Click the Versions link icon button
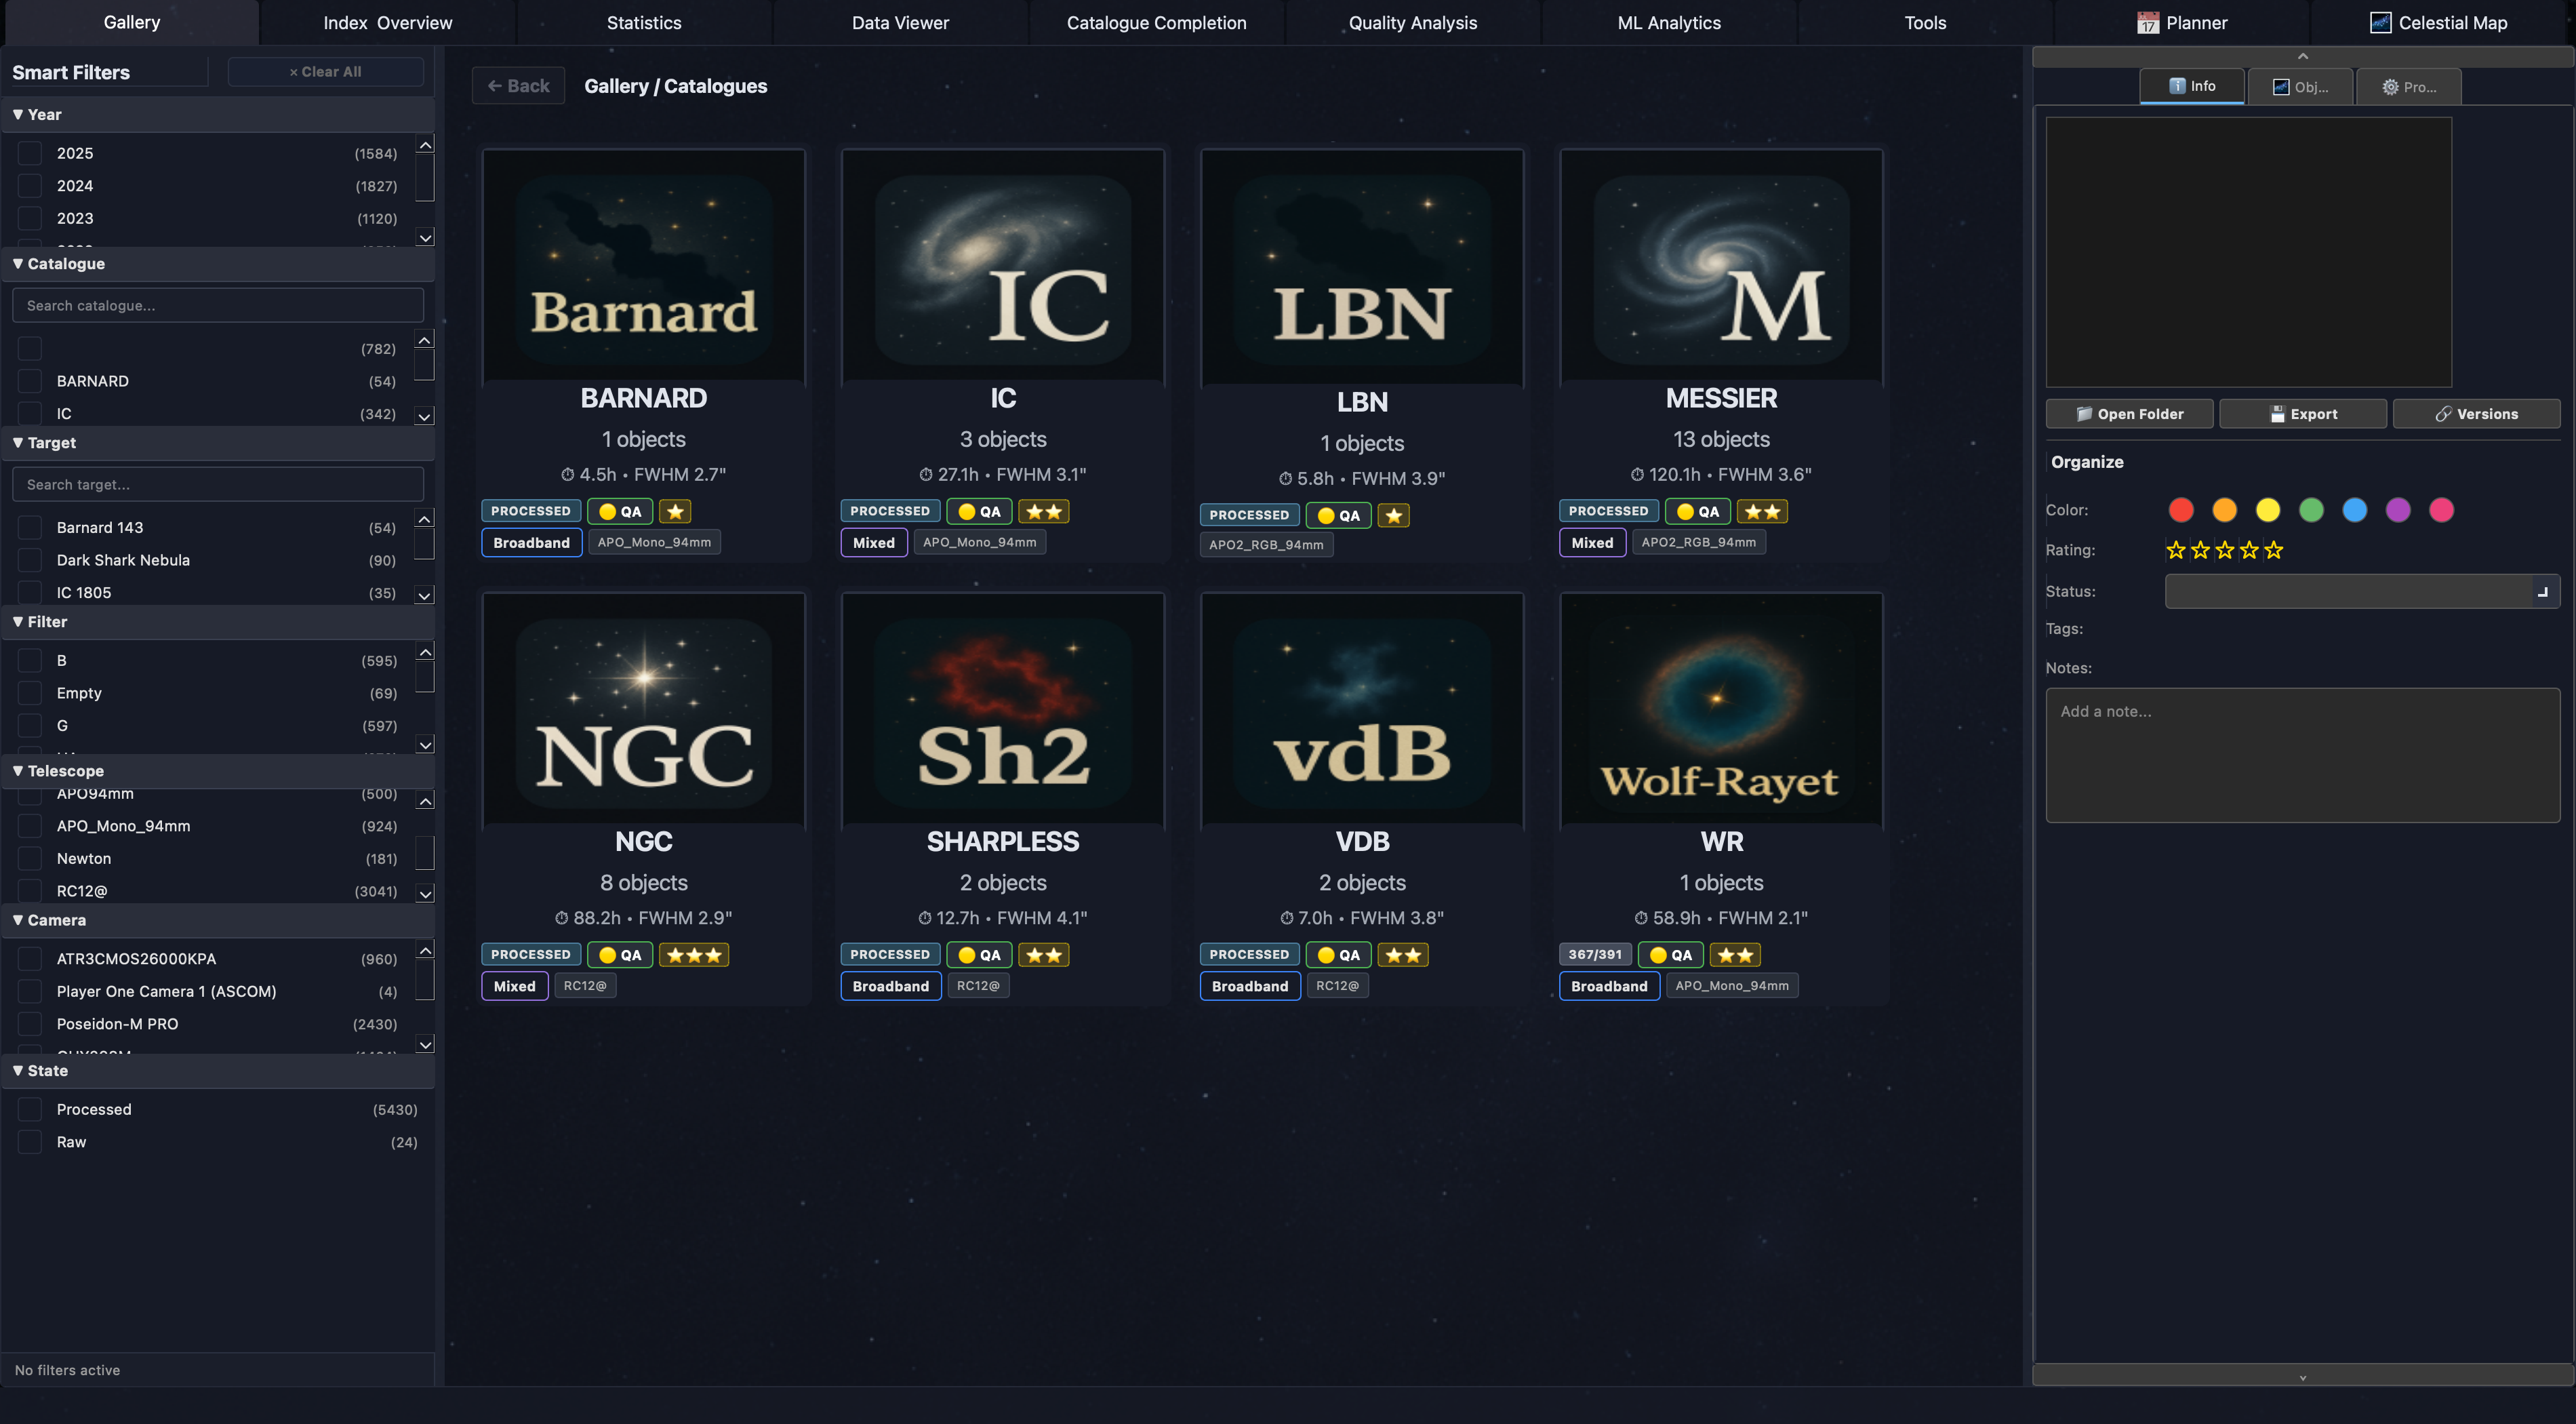 (x=2476, y=414)
